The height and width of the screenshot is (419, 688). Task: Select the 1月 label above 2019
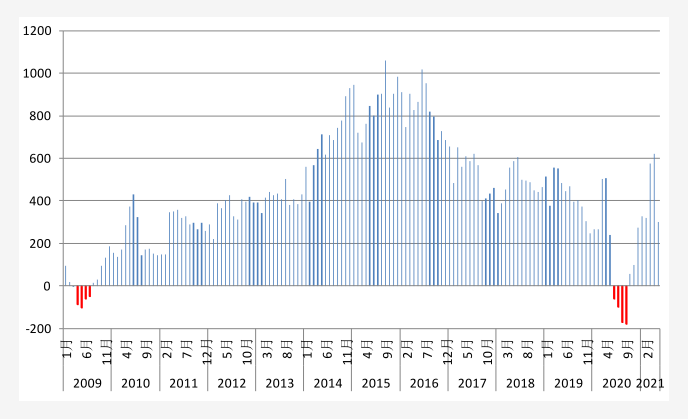[x=548, y=349]
